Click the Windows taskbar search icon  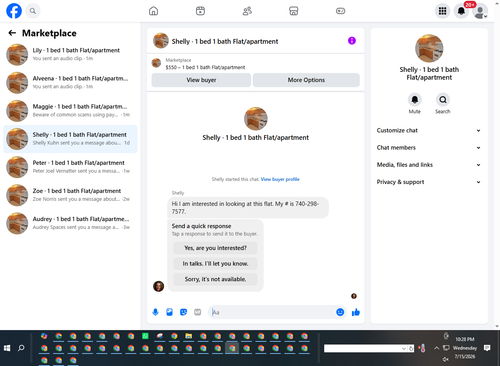21,348
